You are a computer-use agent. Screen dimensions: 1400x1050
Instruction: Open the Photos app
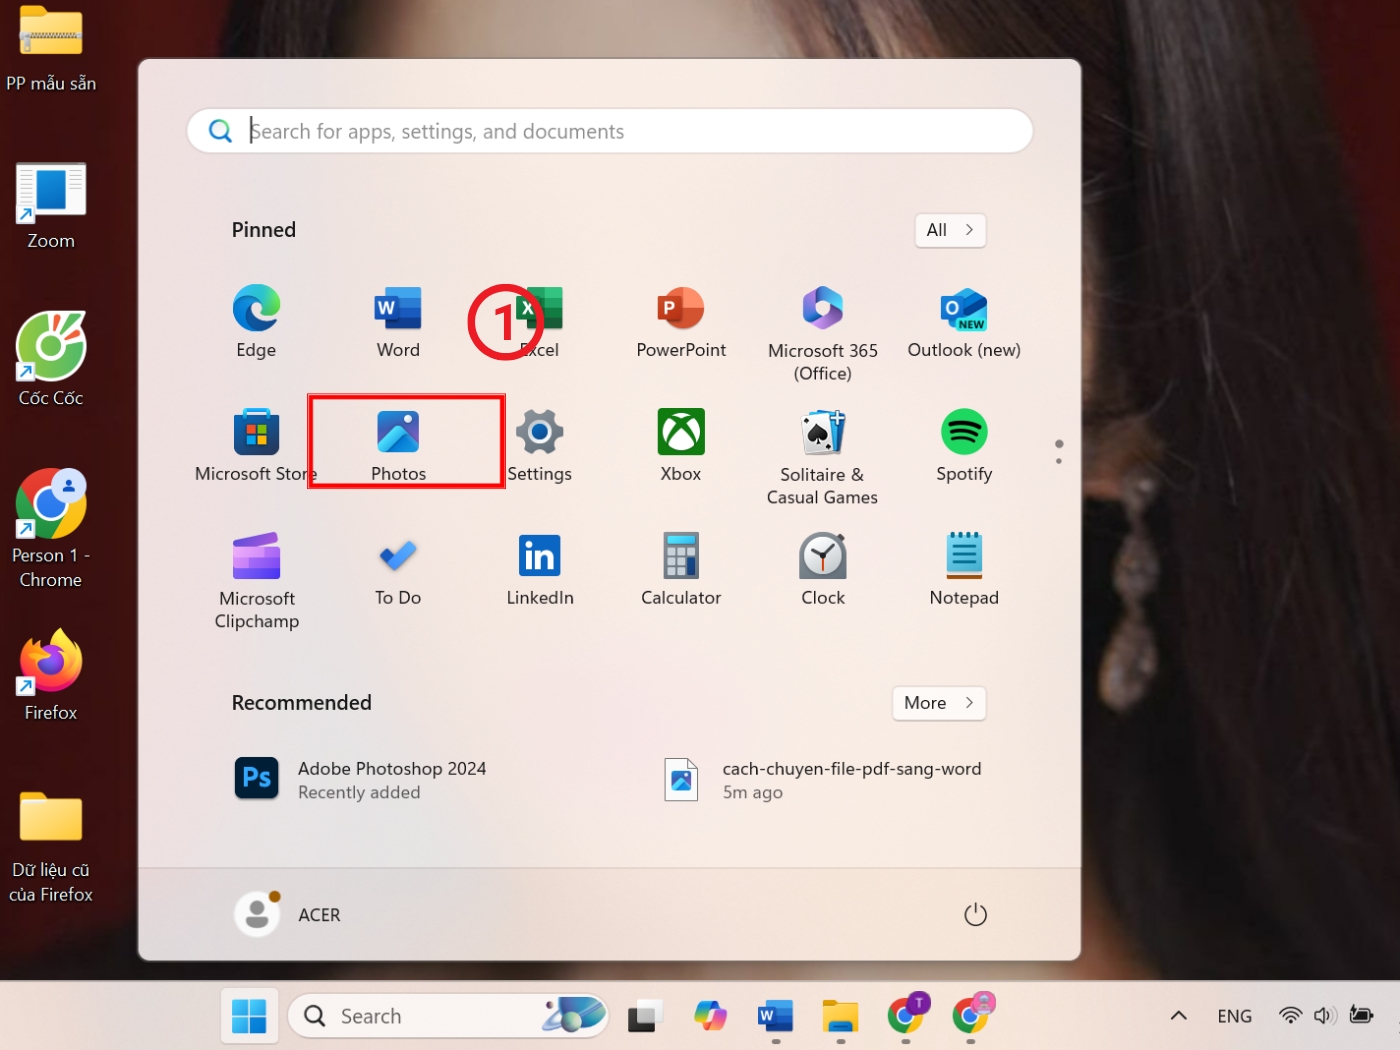pyautogui.click(x=398, y=446)
